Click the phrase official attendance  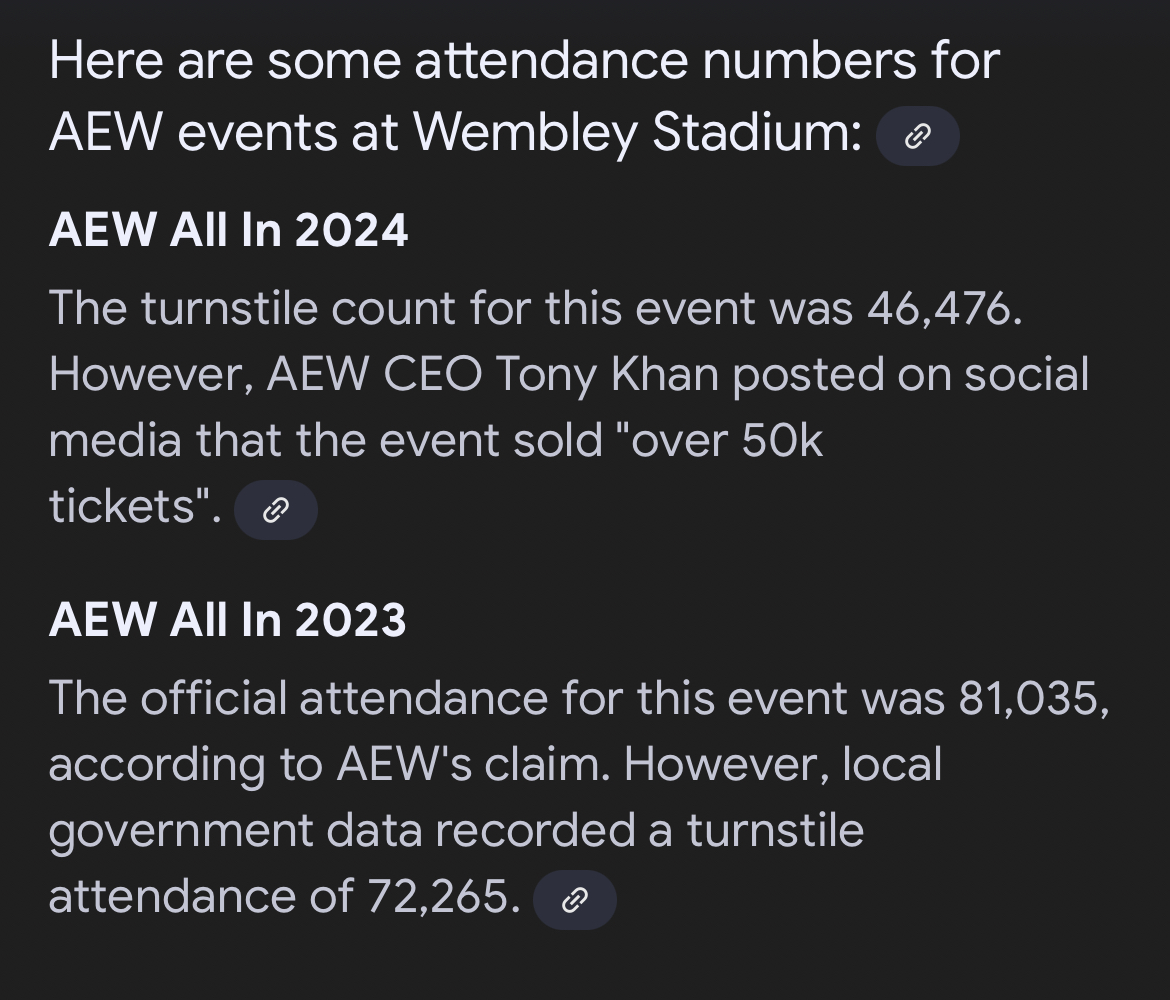[x=344, y=699]
